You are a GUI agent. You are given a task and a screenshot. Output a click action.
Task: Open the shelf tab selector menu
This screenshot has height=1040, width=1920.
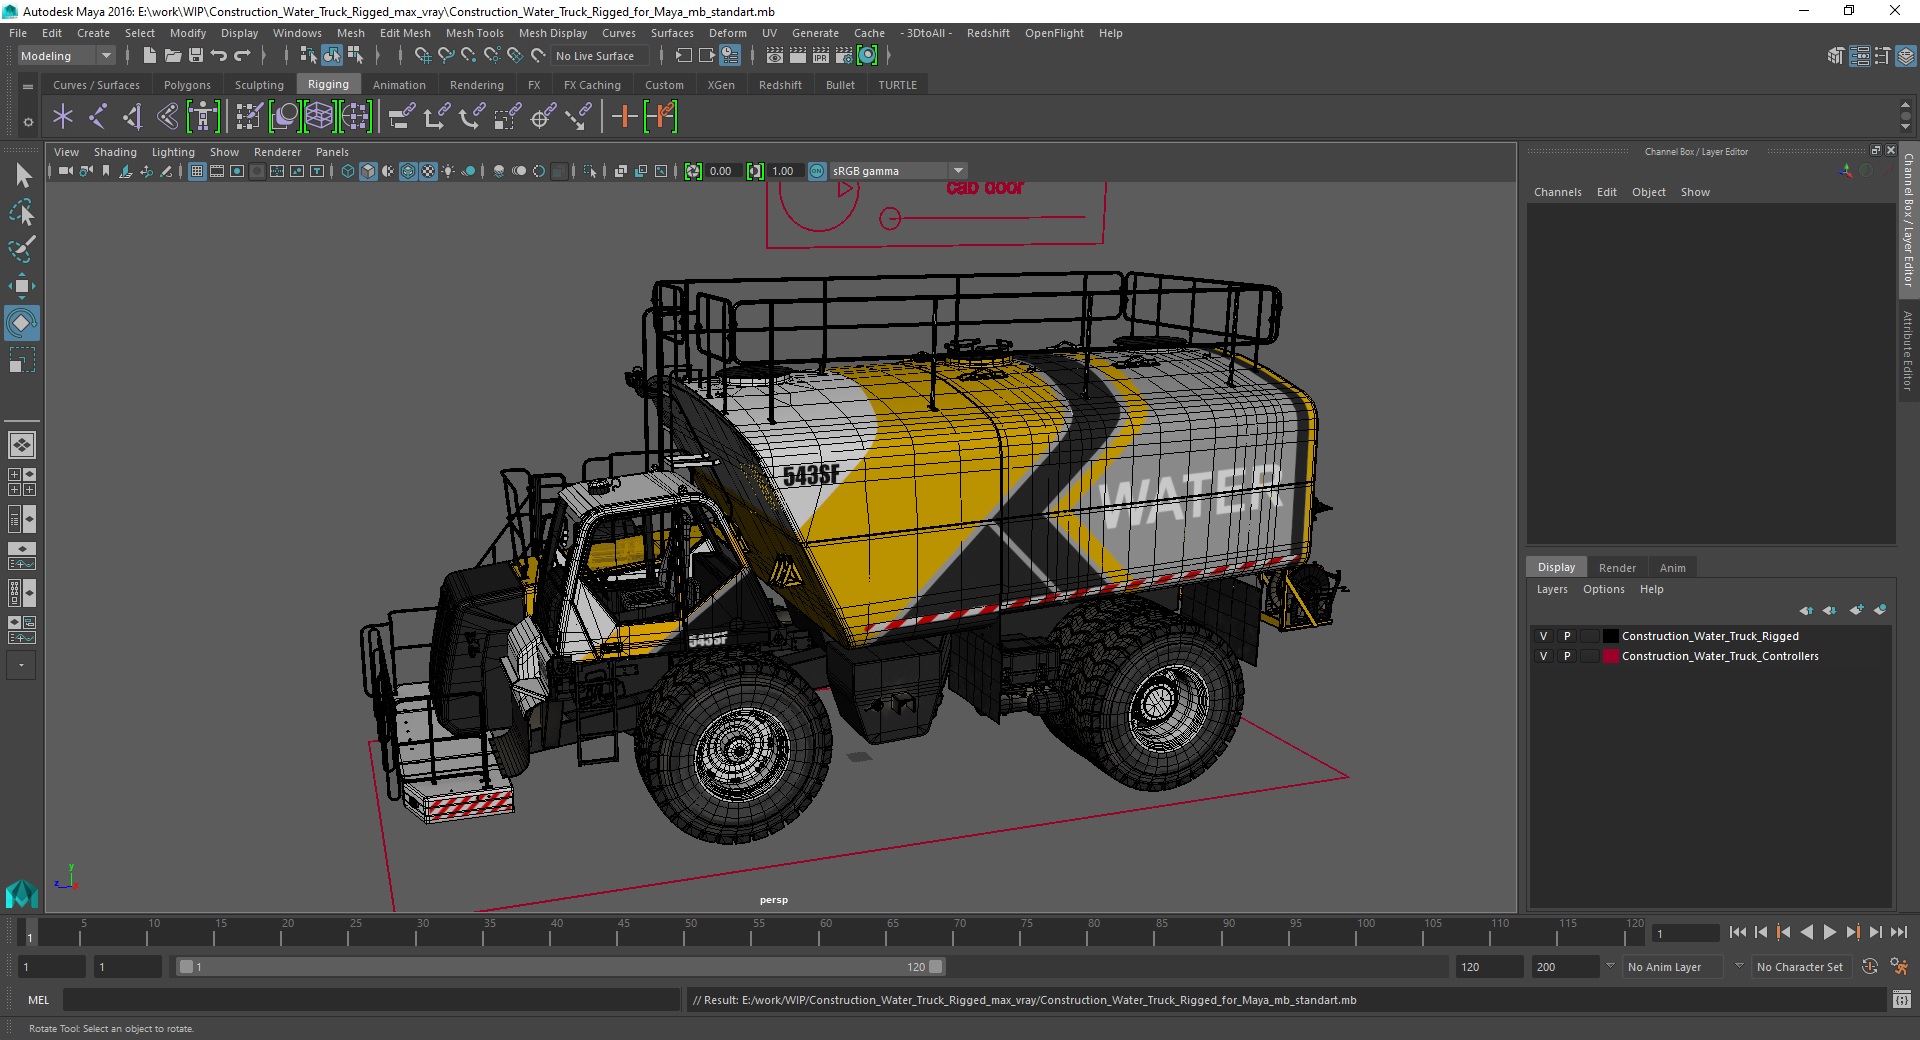(28, 87)
